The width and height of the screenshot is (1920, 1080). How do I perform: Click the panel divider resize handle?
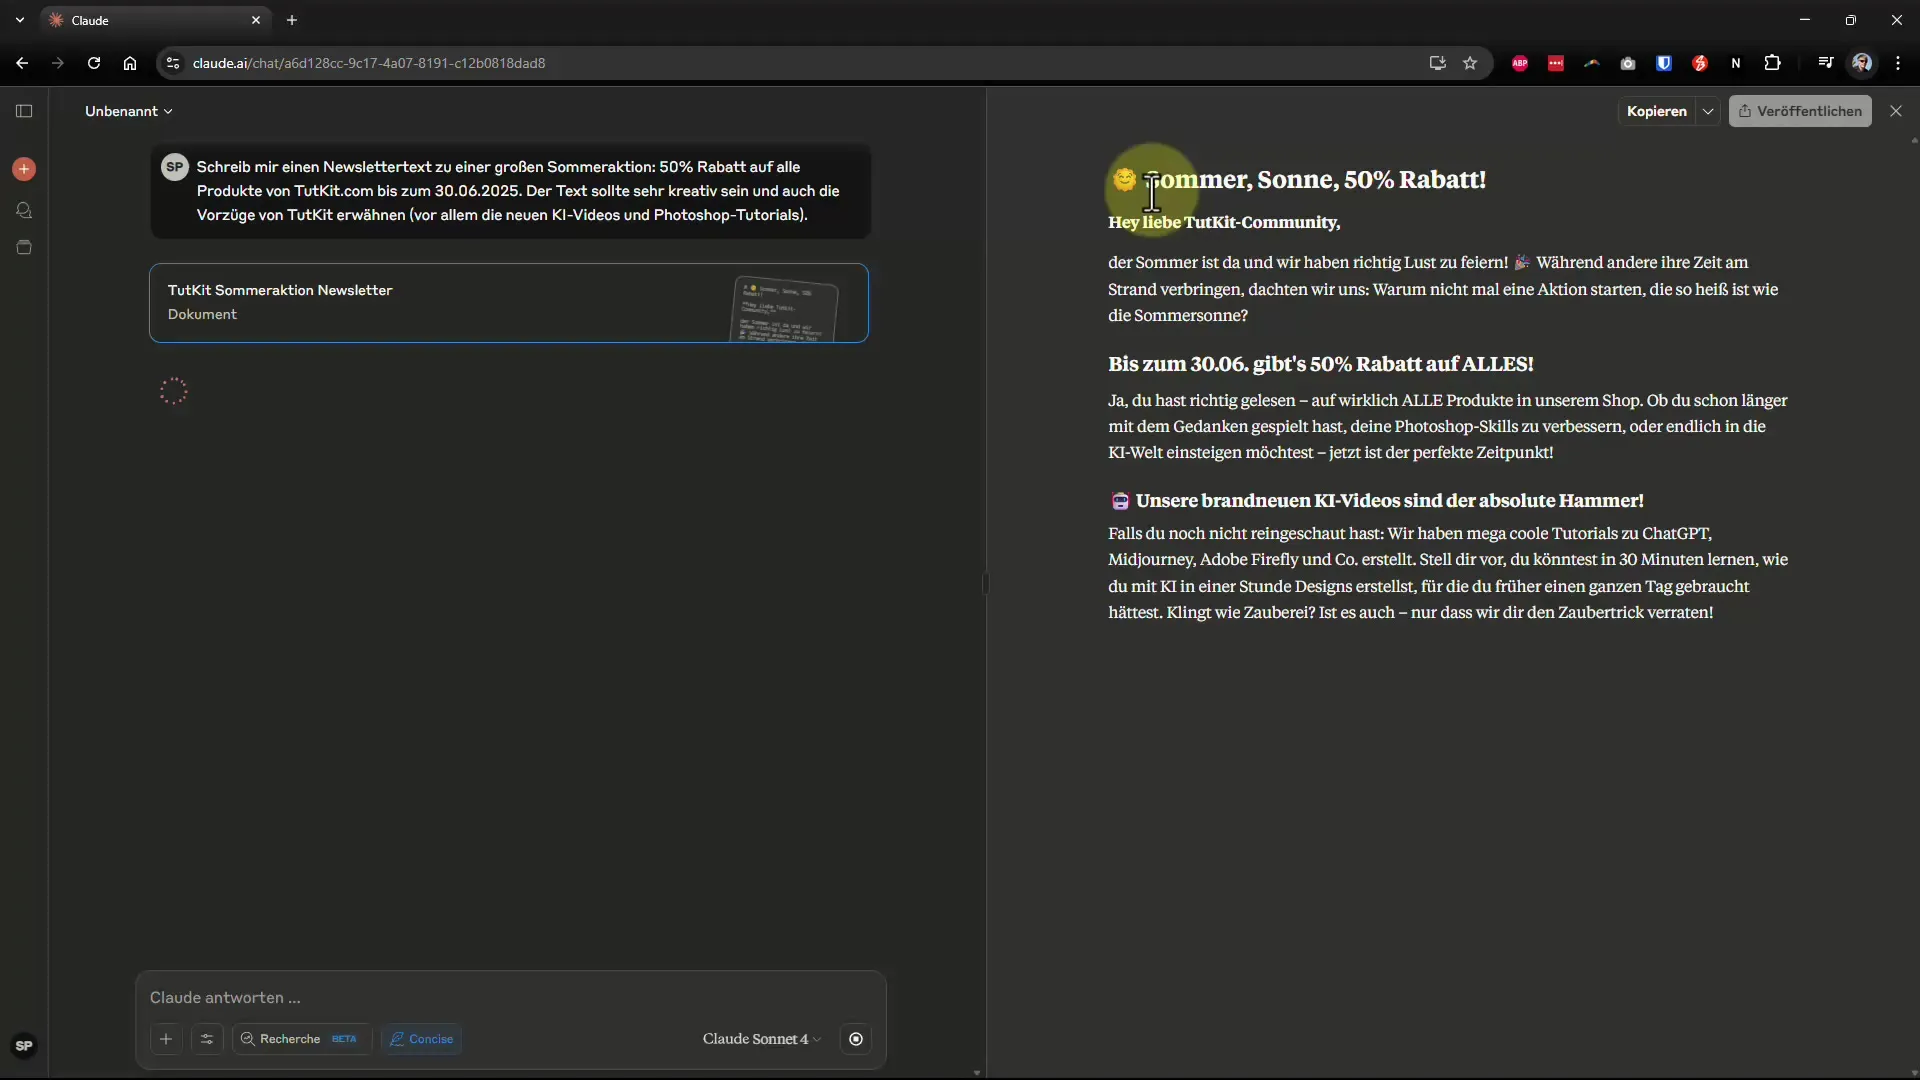pyautogui.click(x=986, y=583)
